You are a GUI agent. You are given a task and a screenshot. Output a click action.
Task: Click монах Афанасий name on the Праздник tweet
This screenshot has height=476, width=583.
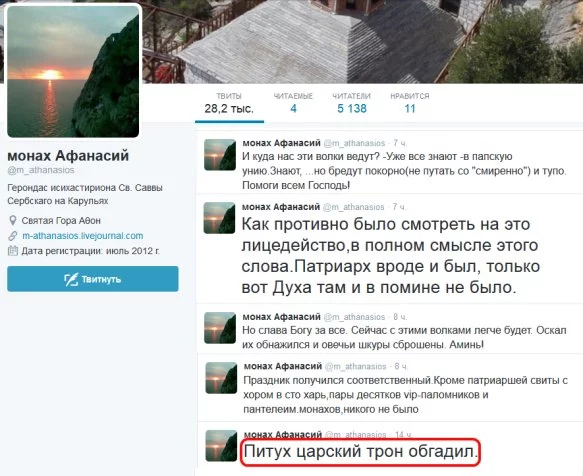pos(283,366)
